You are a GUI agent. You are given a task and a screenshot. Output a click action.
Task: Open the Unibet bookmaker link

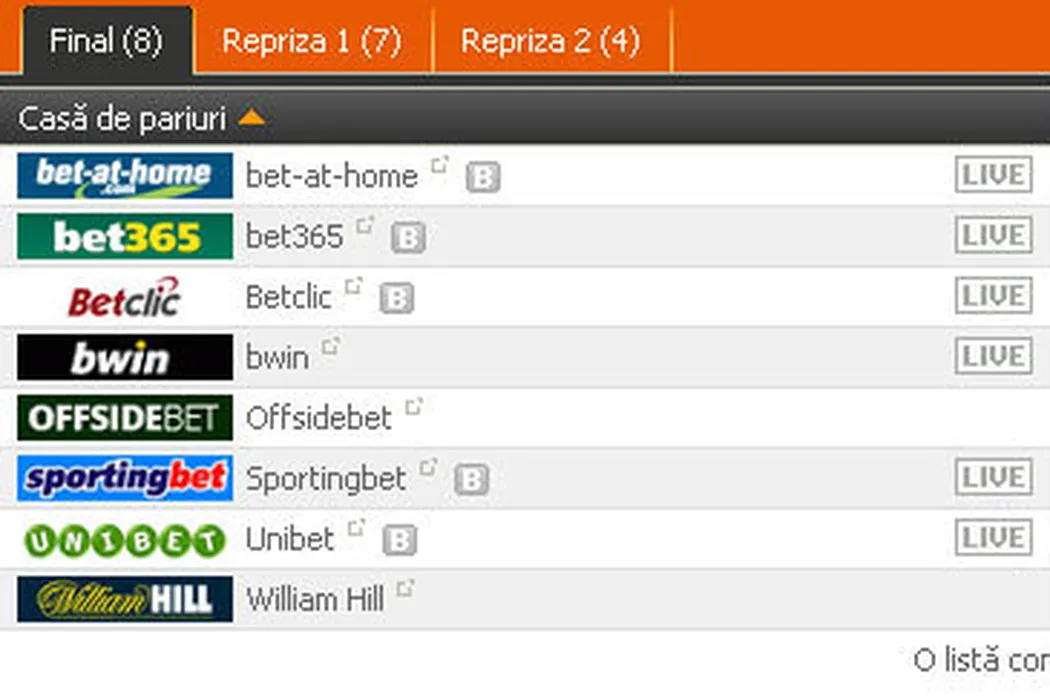point(289,539)
